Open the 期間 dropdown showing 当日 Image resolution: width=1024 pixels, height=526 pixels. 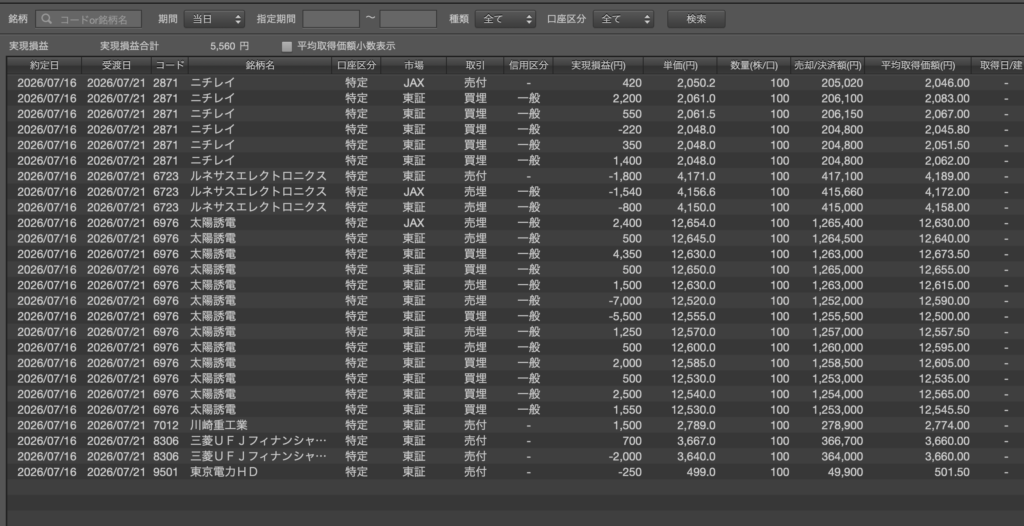tap(214, 19)
